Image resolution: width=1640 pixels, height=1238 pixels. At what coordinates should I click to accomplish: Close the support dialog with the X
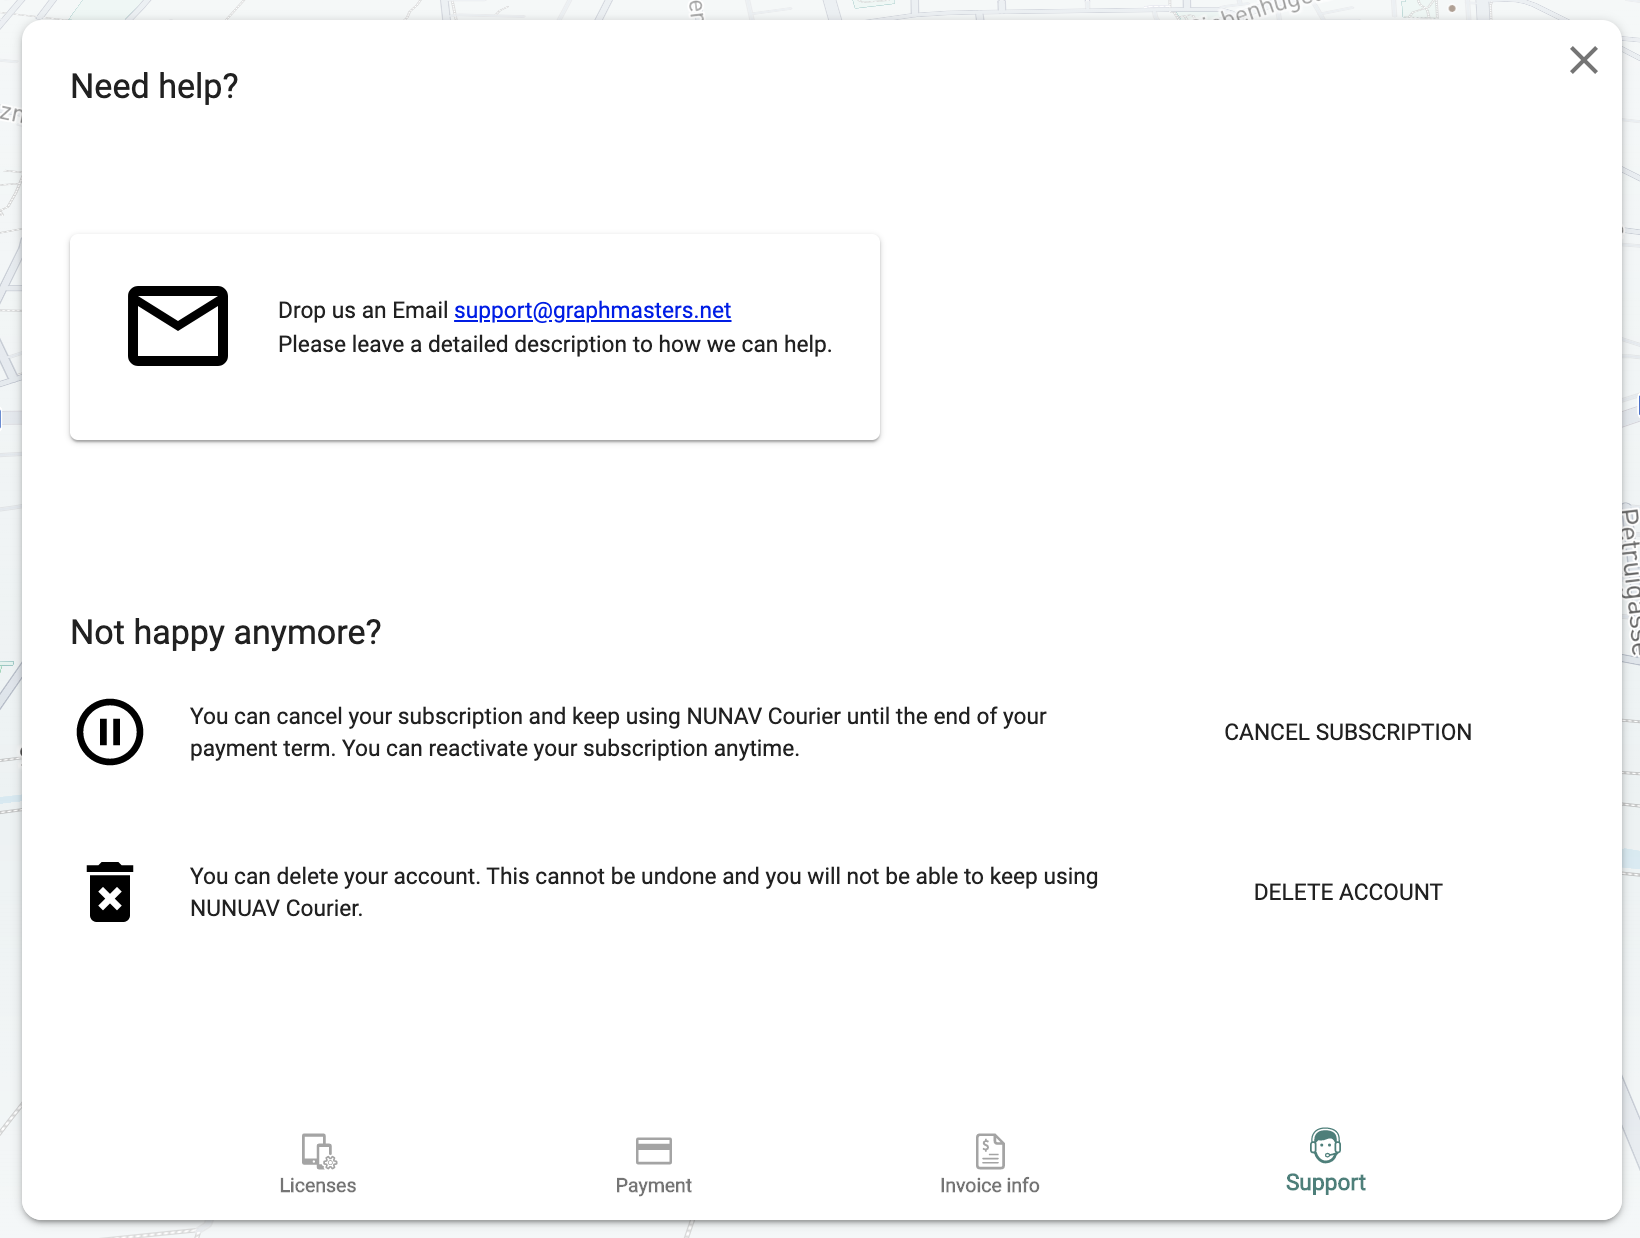[1584, 60]
